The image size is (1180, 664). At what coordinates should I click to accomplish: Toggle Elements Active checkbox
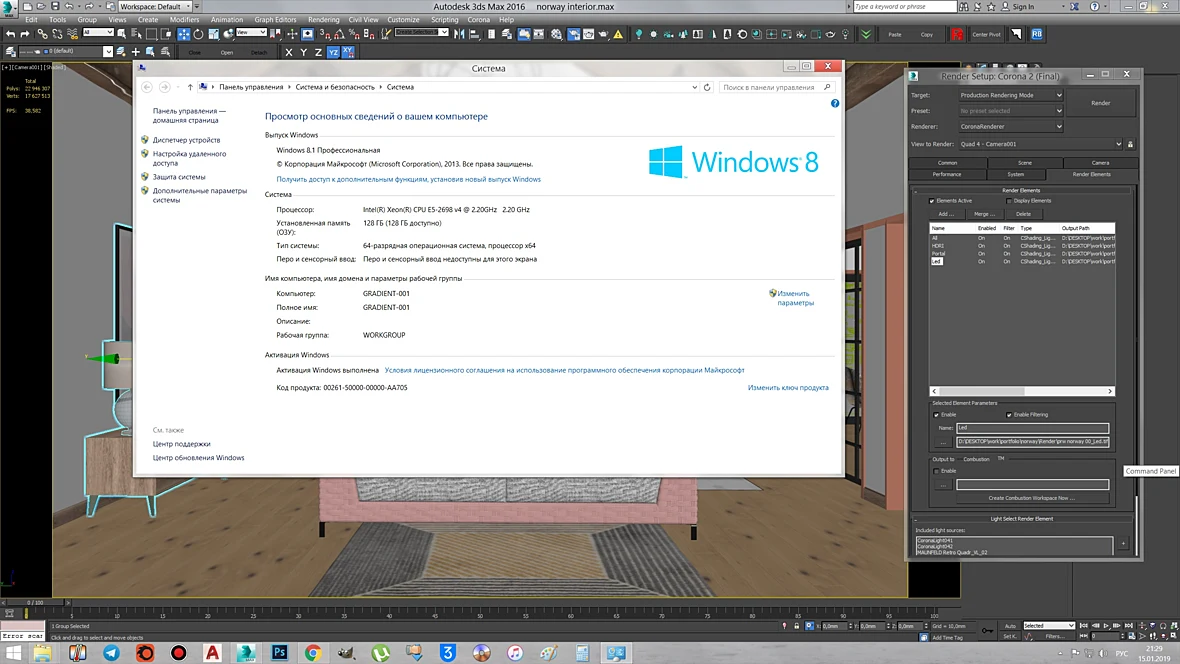[932, 201]
